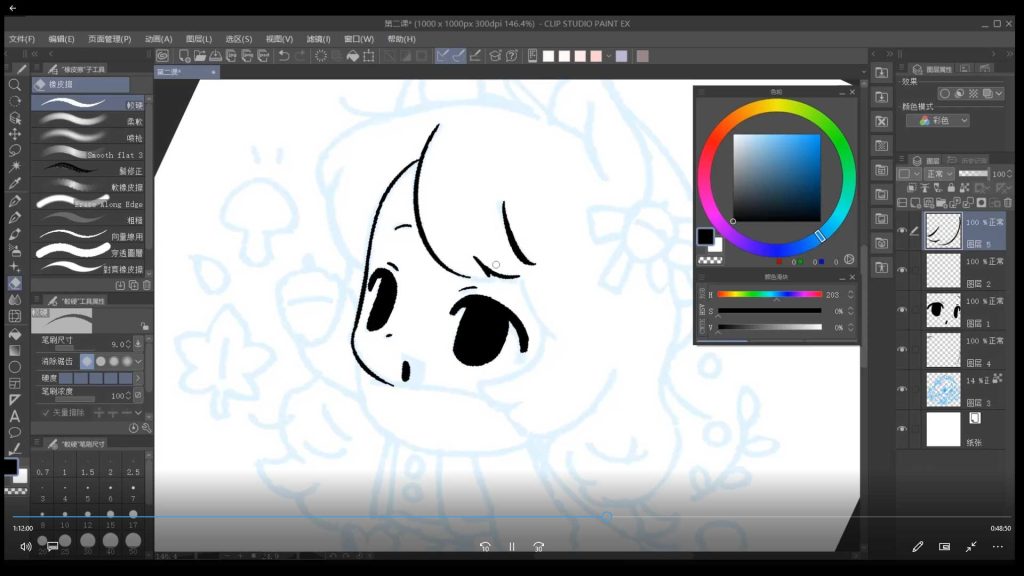Open the 选区(S) menu
Viewport: 1024px width, 576px height.
click(x=238, y=39)
